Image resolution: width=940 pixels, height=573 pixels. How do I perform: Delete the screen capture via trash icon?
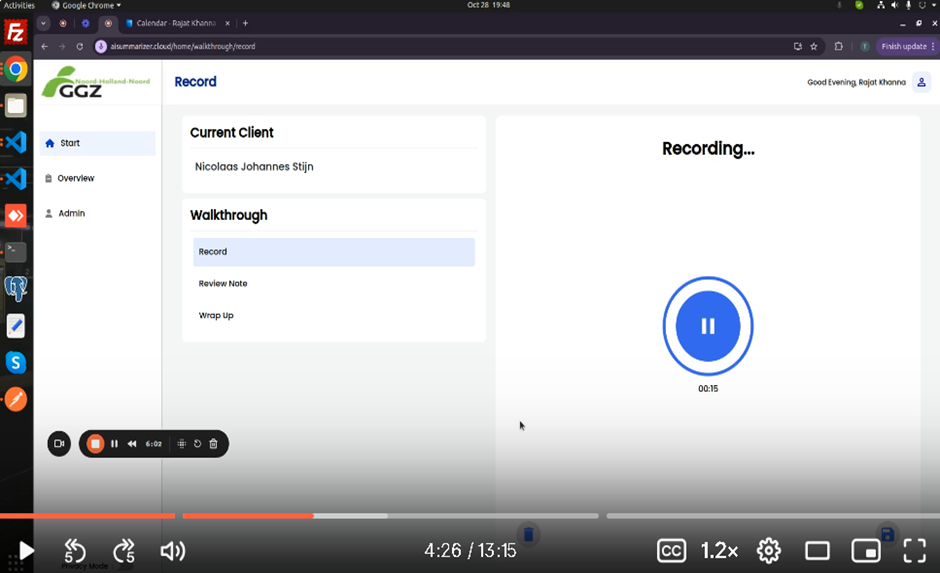point(213,443)
